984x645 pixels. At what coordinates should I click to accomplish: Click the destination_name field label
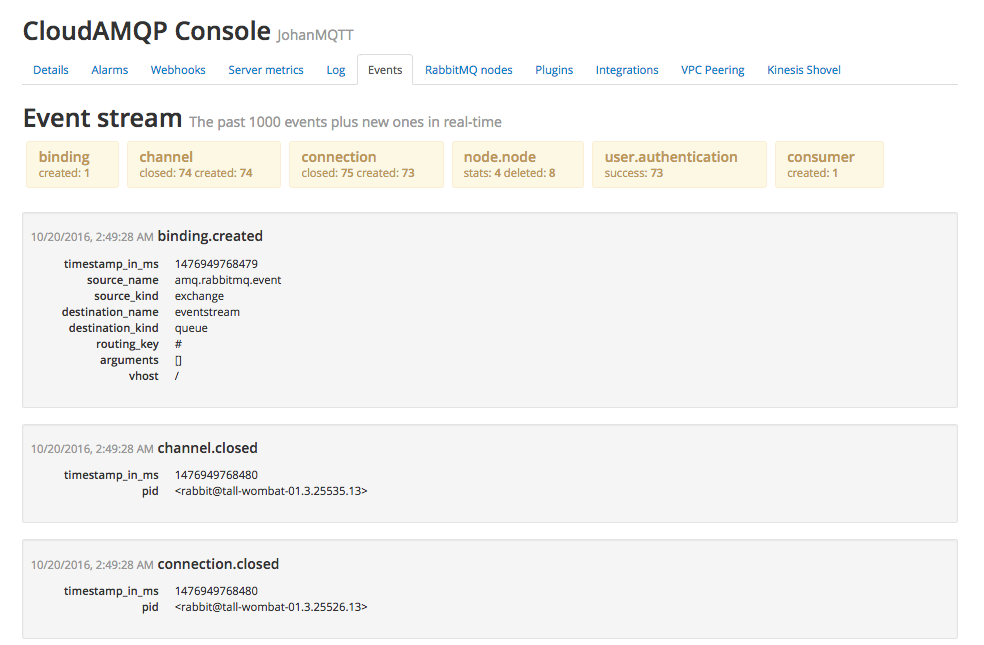pos(110,312)
